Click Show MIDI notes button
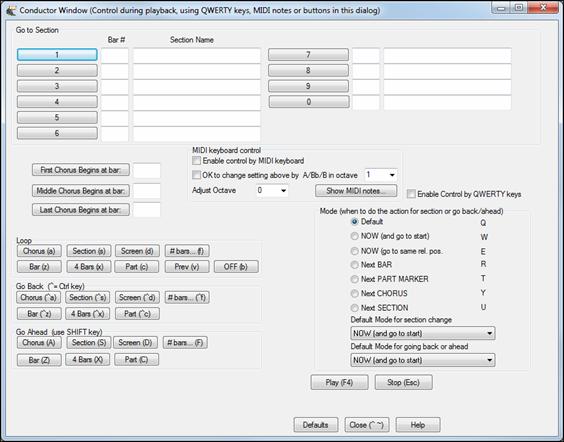The image size is (564, 442). tap(356, 191)
